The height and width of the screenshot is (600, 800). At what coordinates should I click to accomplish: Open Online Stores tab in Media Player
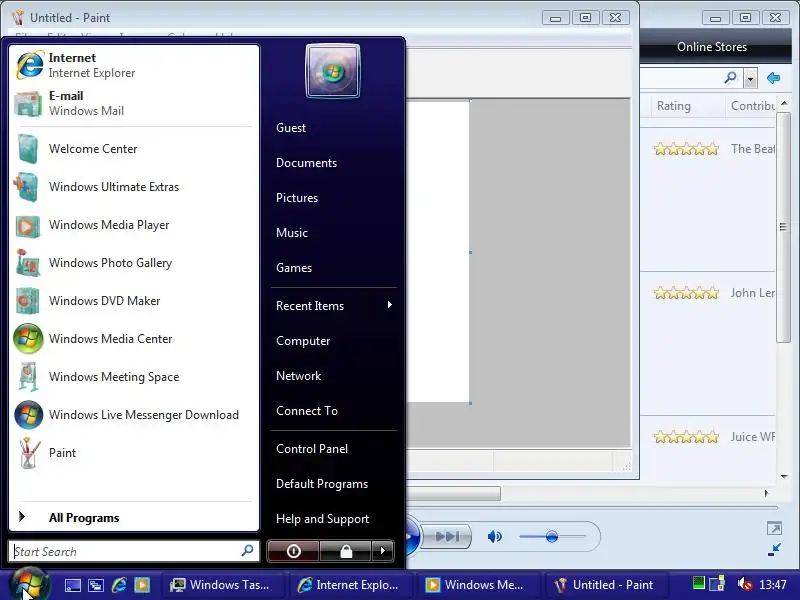click(x=712, y=47)
